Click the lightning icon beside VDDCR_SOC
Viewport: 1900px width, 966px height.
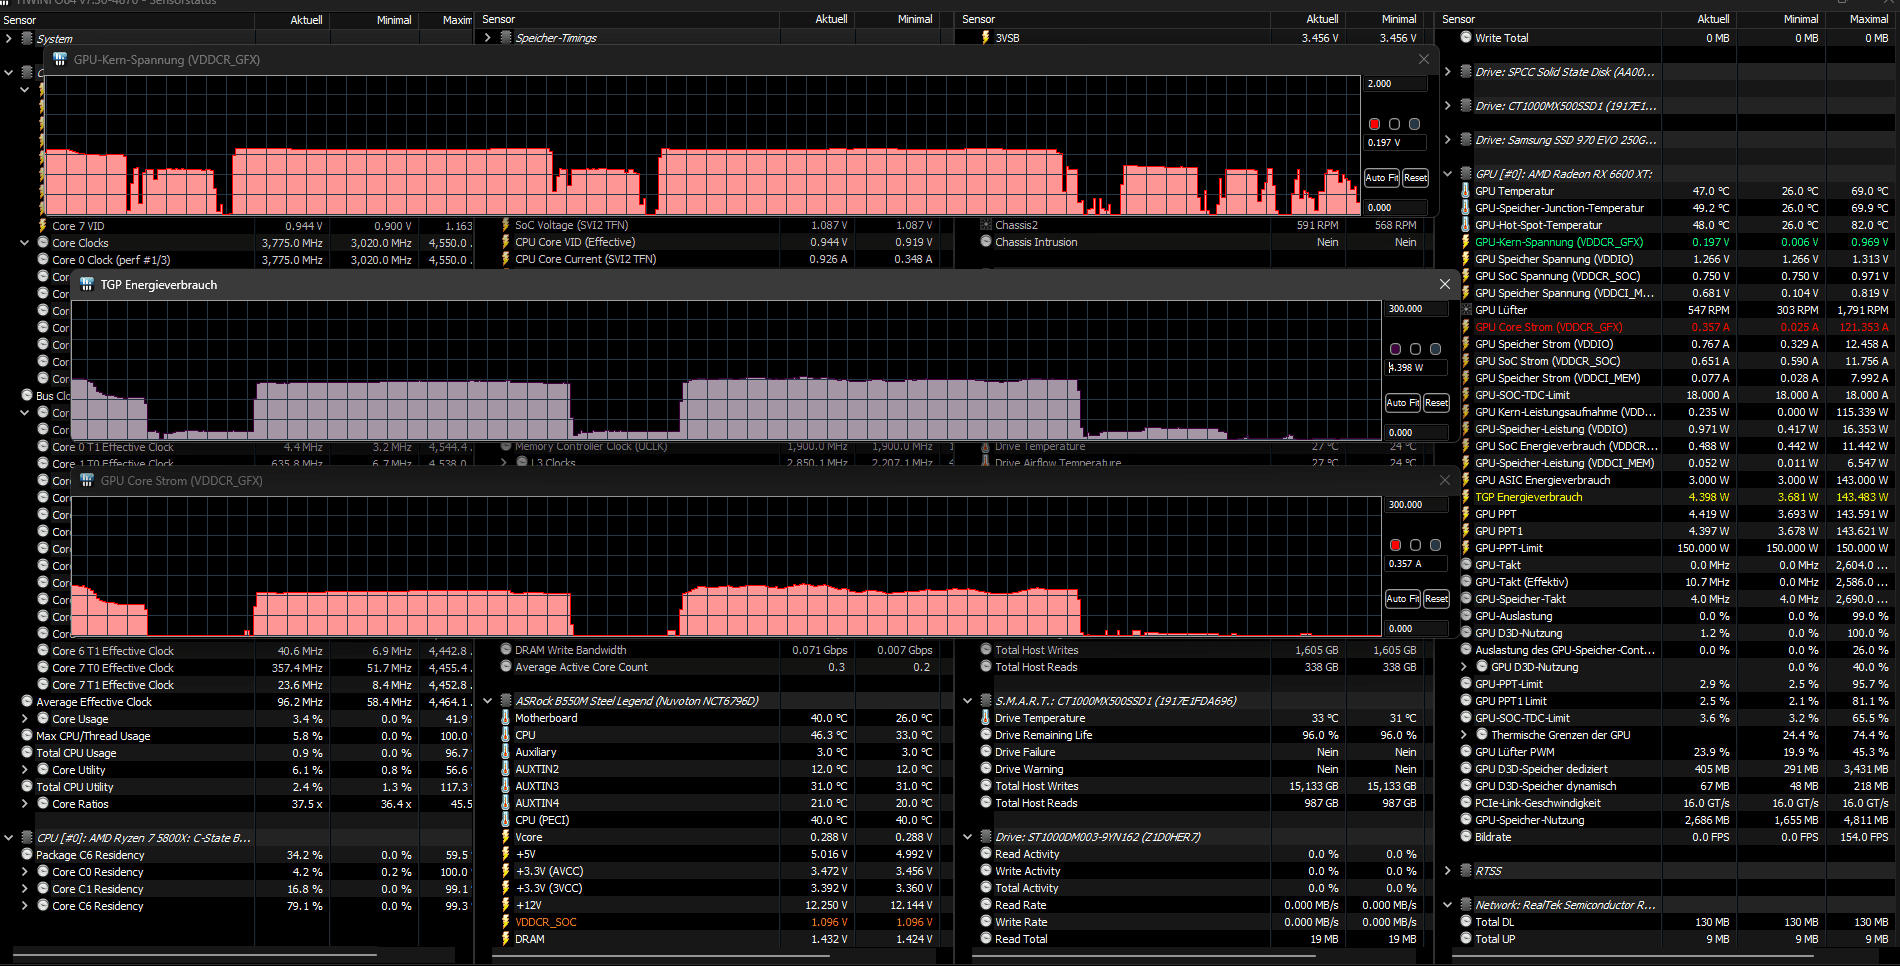pyautogui.click(x=506, y=922)
